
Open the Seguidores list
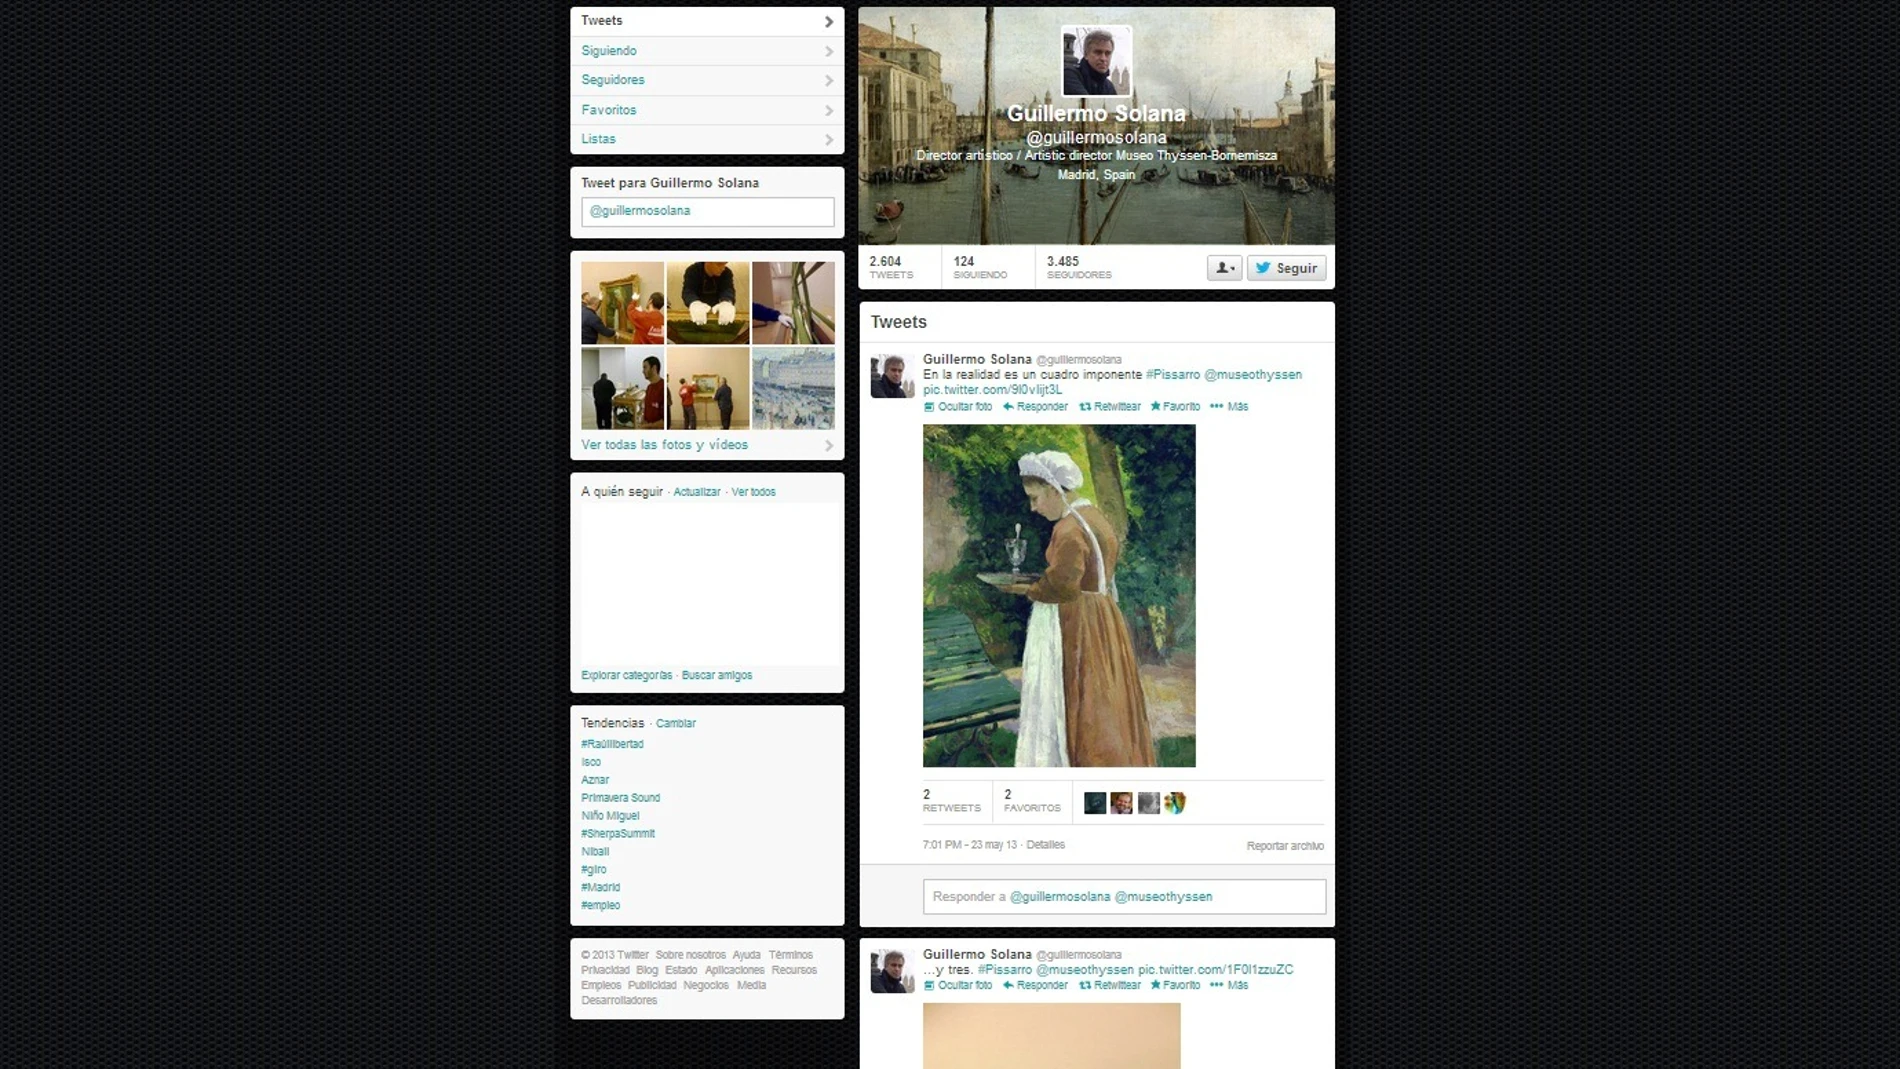[707, 80]
